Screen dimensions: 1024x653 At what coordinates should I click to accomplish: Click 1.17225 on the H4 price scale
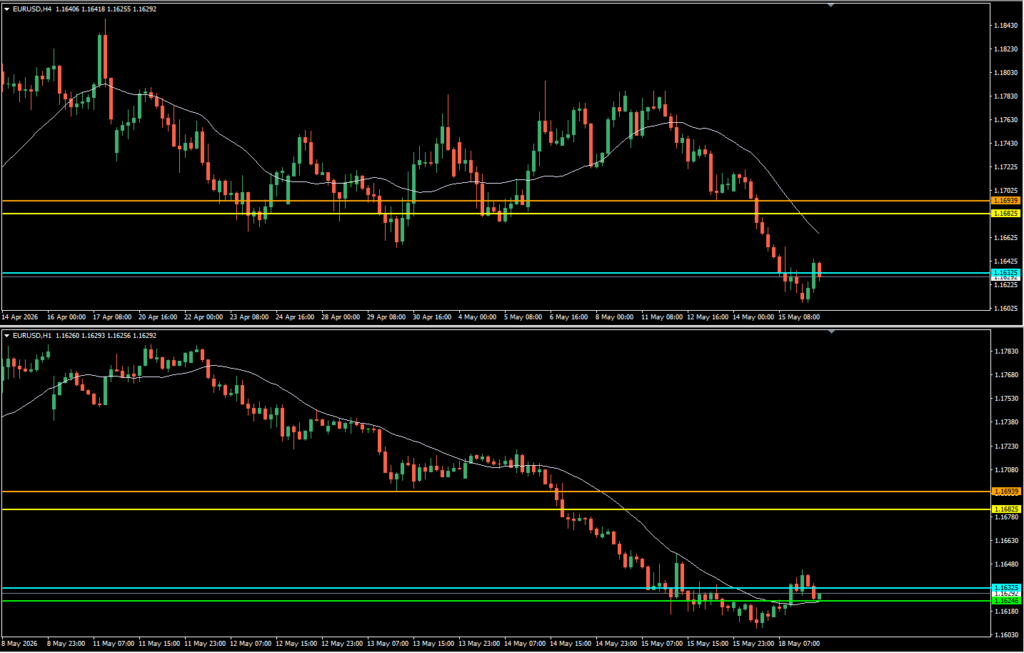pos(1008,167)
